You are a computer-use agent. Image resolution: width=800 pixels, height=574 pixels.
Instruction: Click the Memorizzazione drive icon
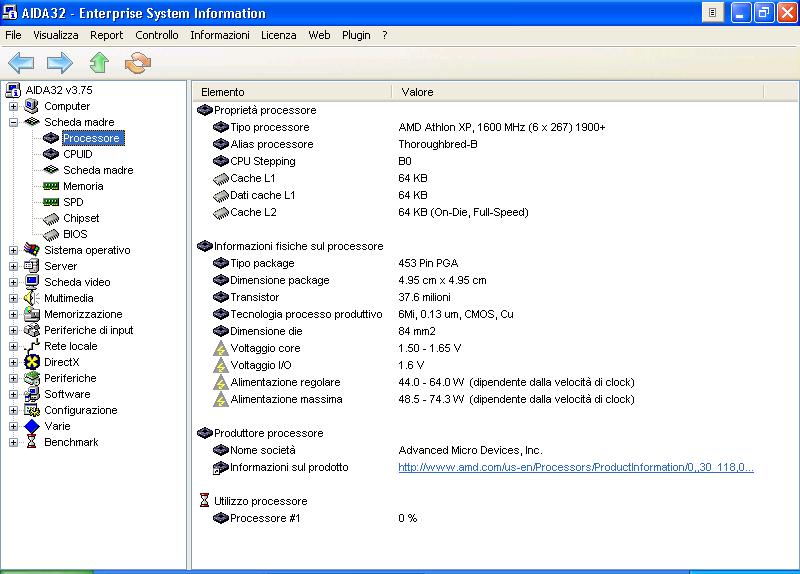point(32,314)
